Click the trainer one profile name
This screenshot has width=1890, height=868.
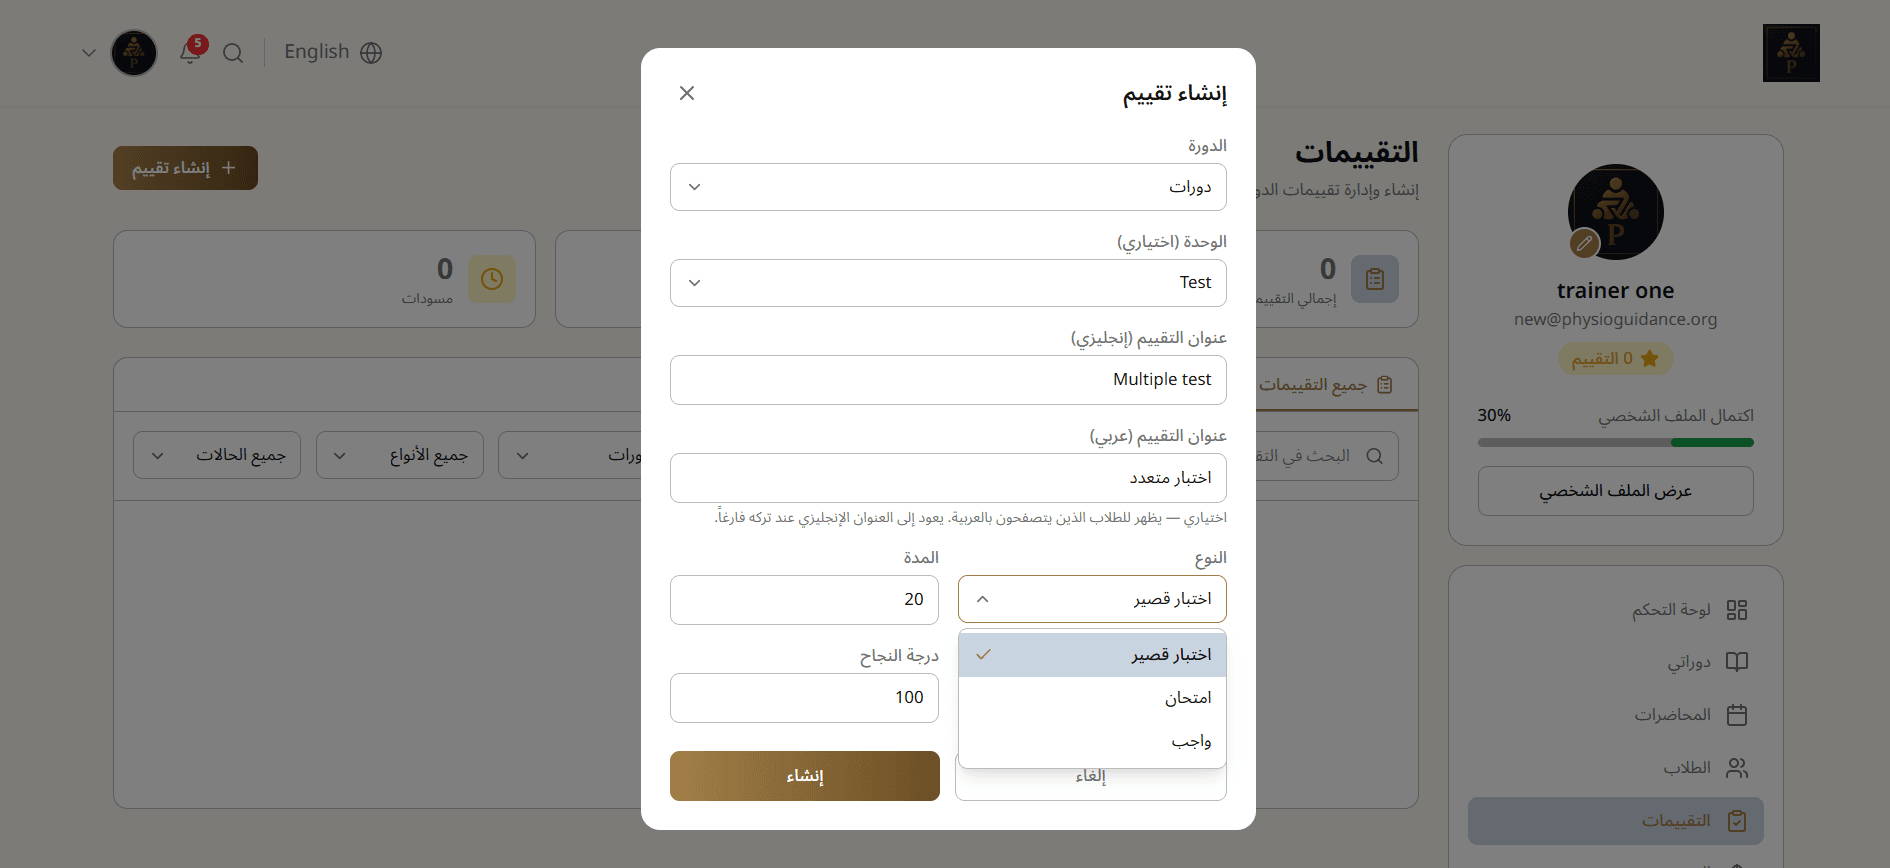1616,291
